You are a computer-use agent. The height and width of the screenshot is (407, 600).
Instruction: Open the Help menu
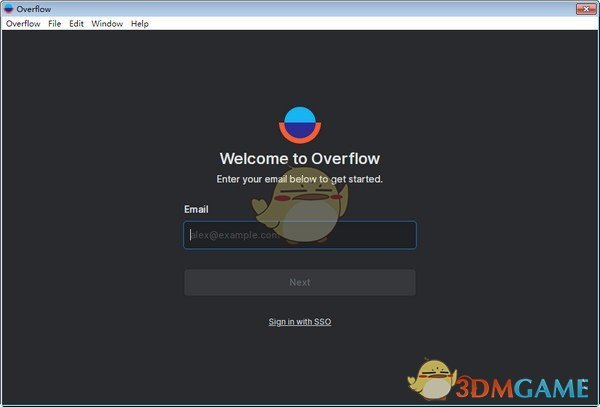click(140, 23)
